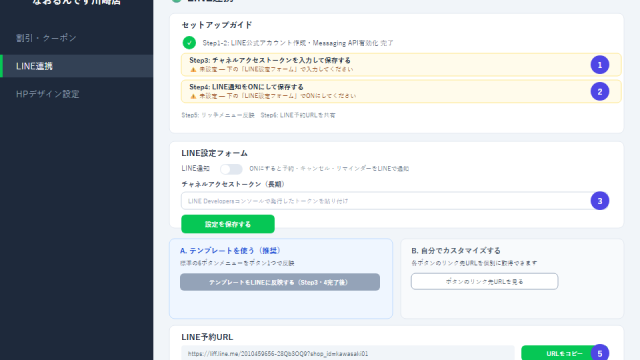Click the Step6: LINE予約URLを共有 text
The image size is (640, 360).
tap(298, 116)
